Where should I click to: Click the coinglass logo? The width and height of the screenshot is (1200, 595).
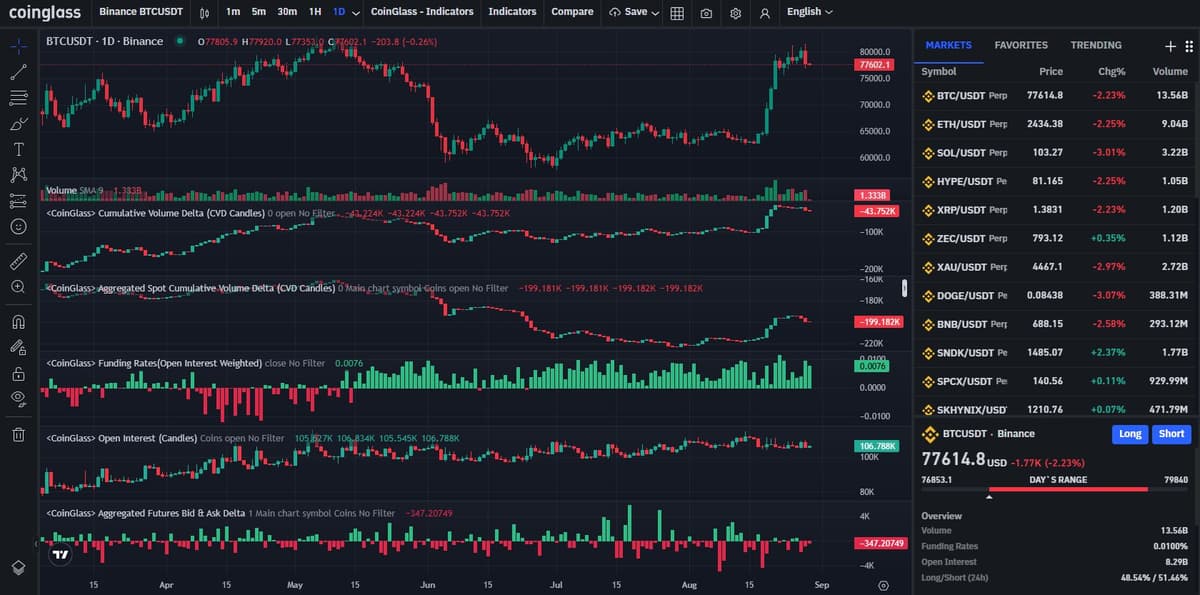point(44,12)
